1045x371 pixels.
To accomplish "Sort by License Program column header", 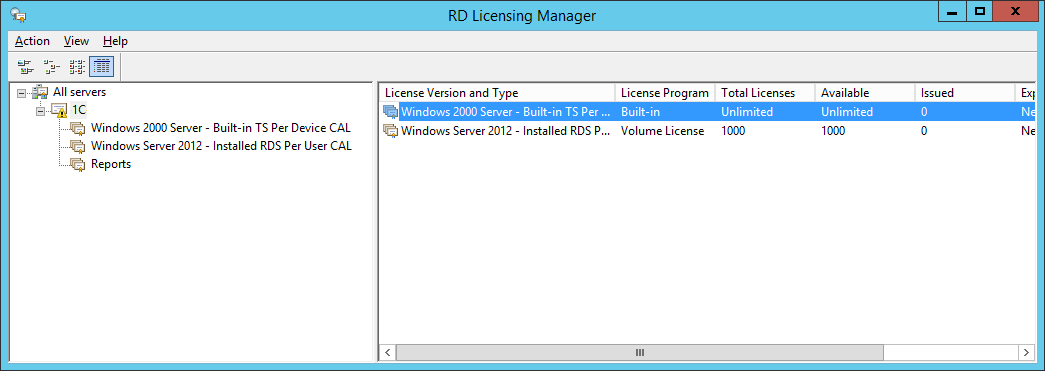I will (664, 93).
